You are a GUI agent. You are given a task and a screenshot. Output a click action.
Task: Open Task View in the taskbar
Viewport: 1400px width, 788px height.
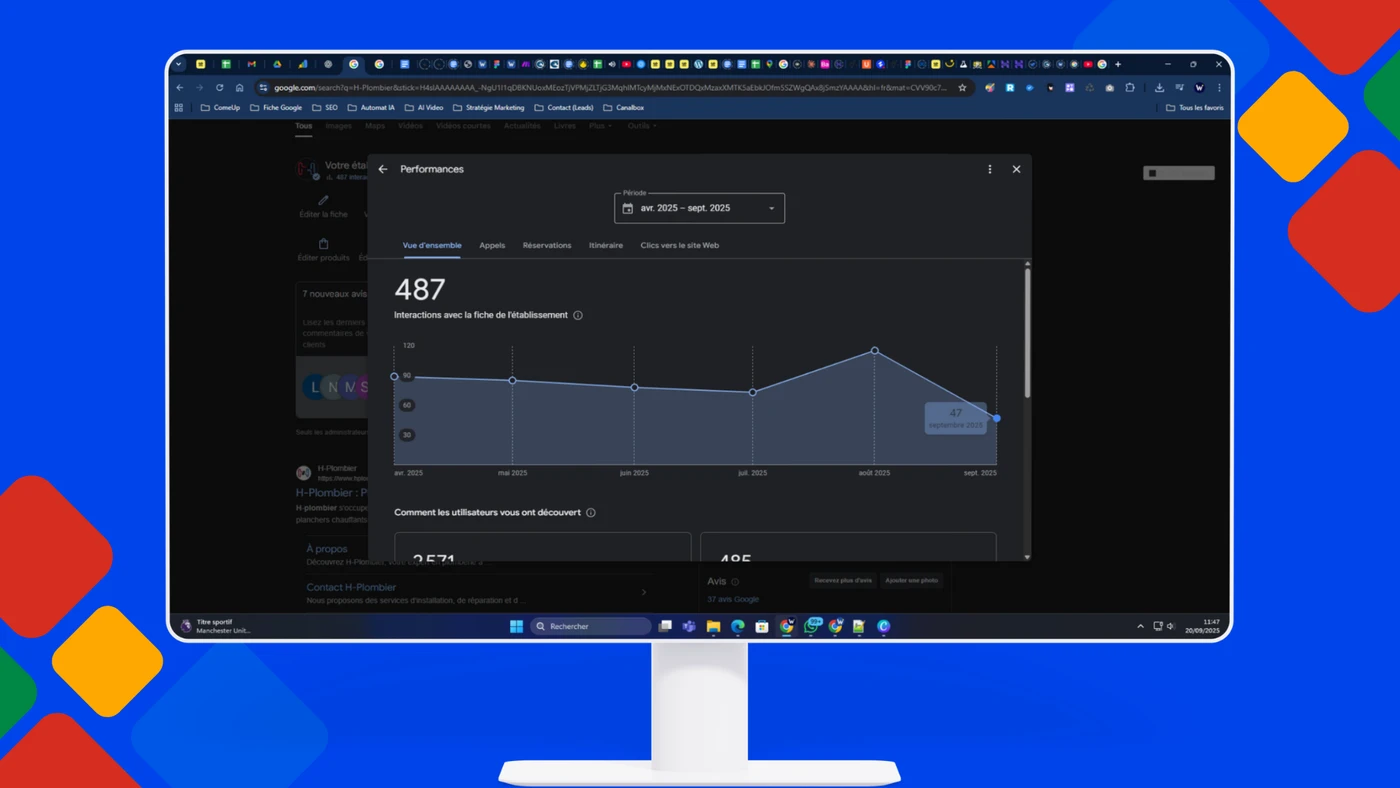[x=665, y=626]
